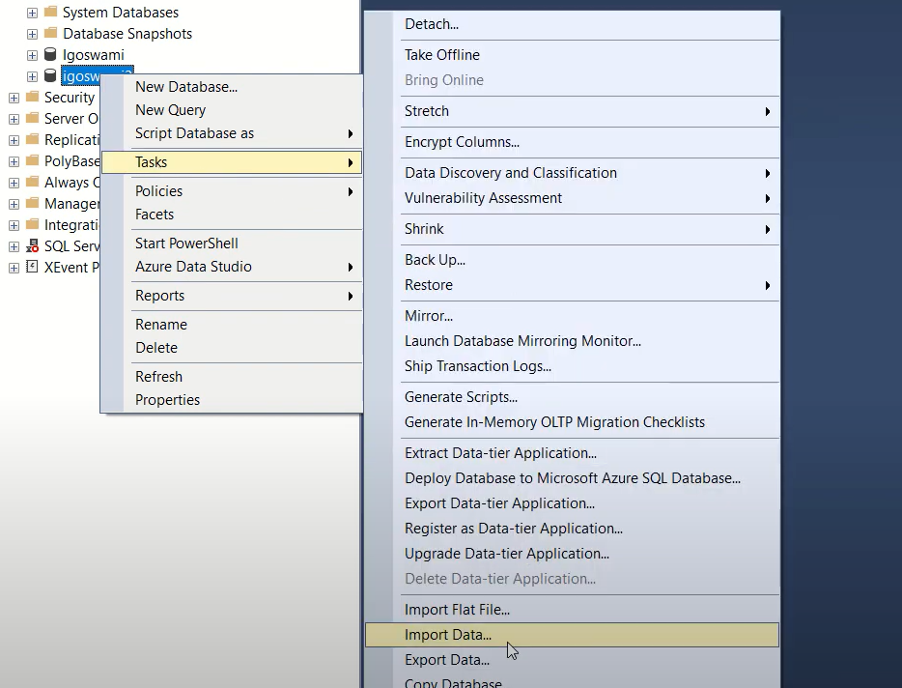The height and width of the screenshot is (688, 902).
Task: Click the System Databases folder icon
Action: [x=51, y=13]
